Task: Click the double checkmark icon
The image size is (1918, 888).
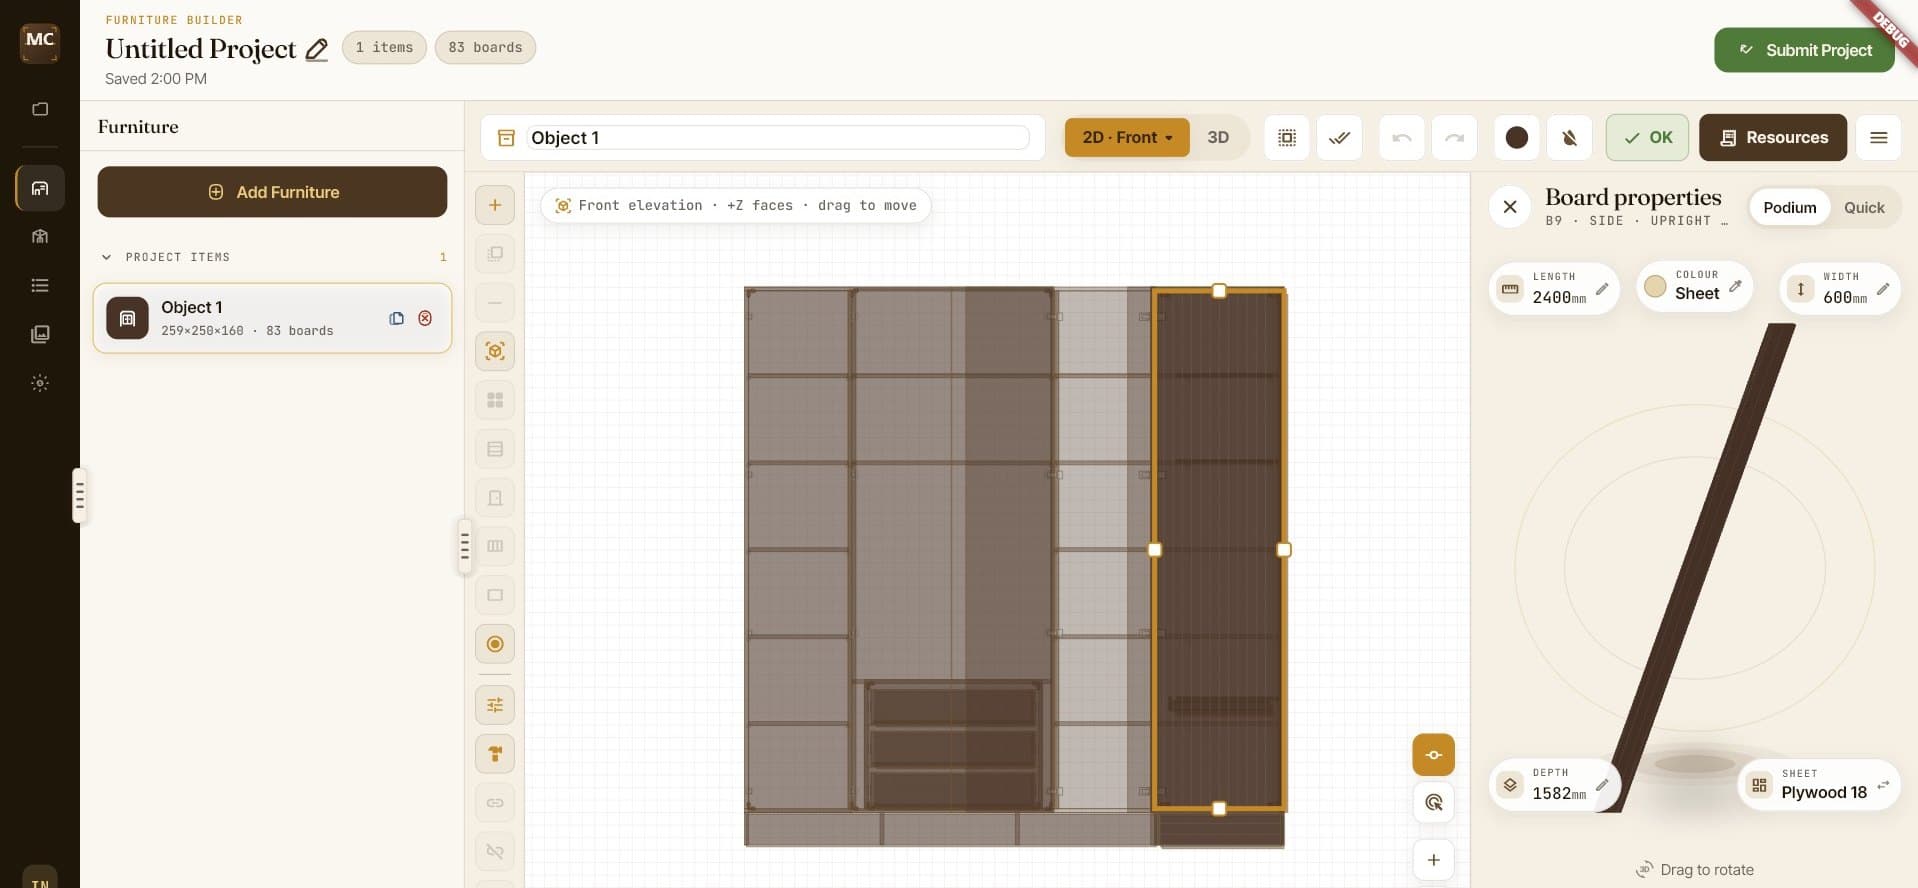Action: click(x=1340, y=138)
